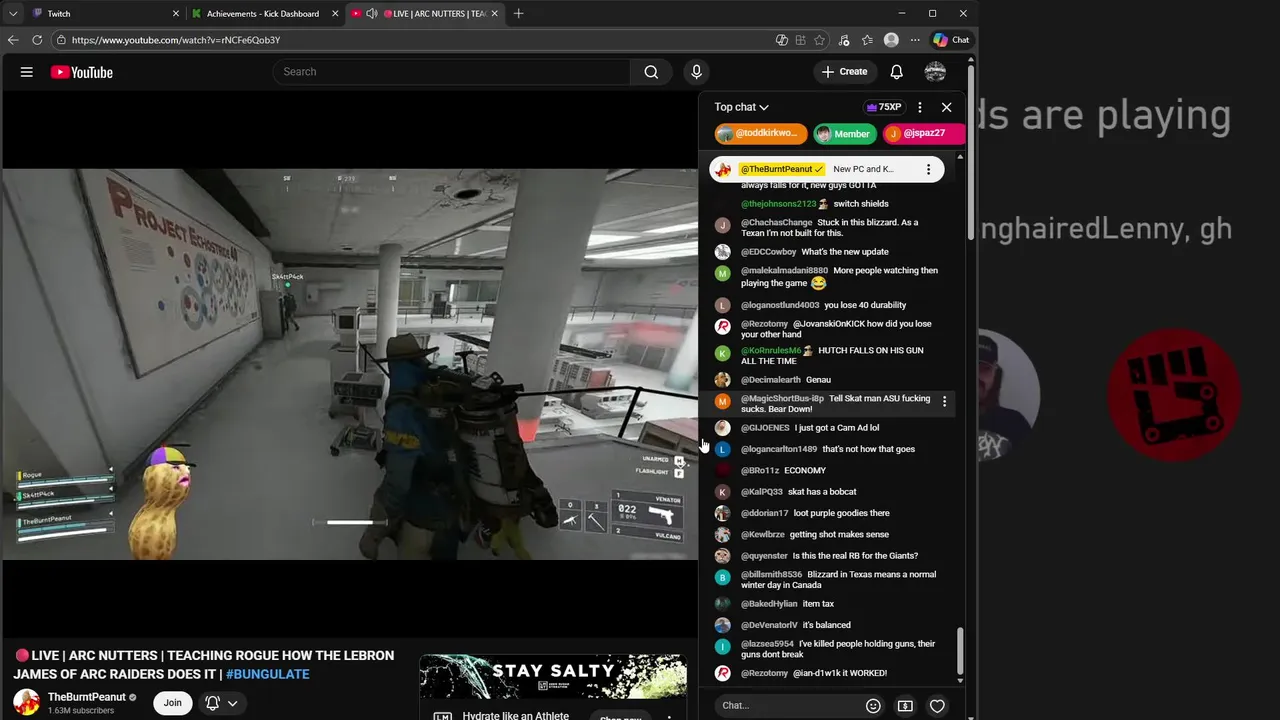Open browser profile icon
This screenshot has width=1280, height=720.
(891, 40)
